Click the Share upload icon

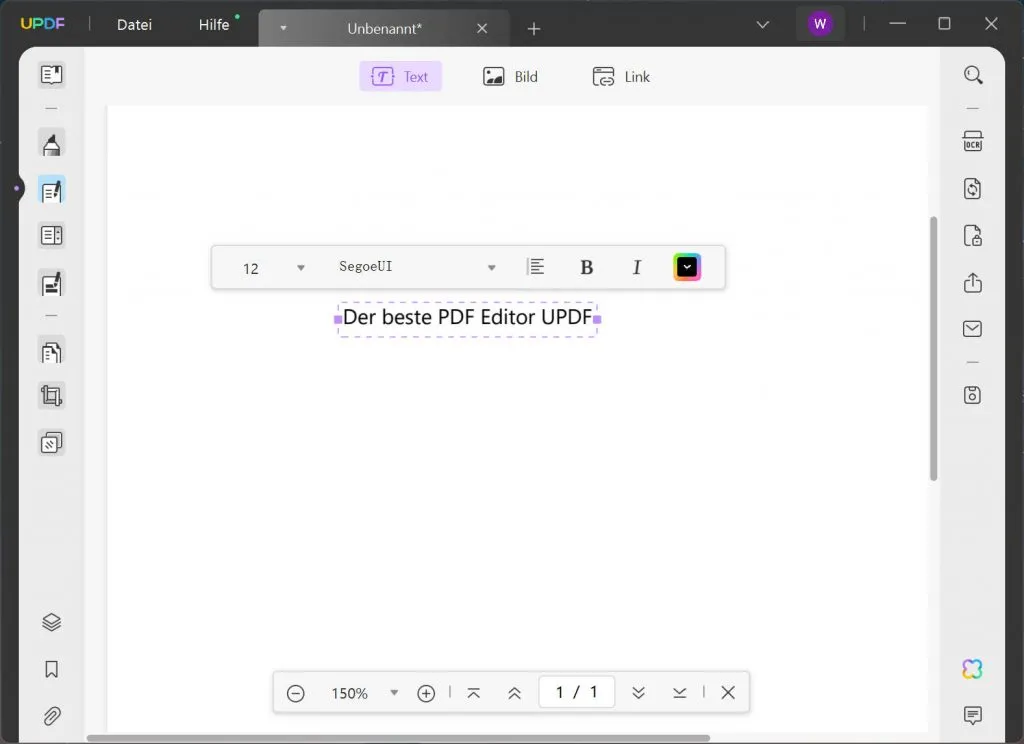click(x=973, y=282)
